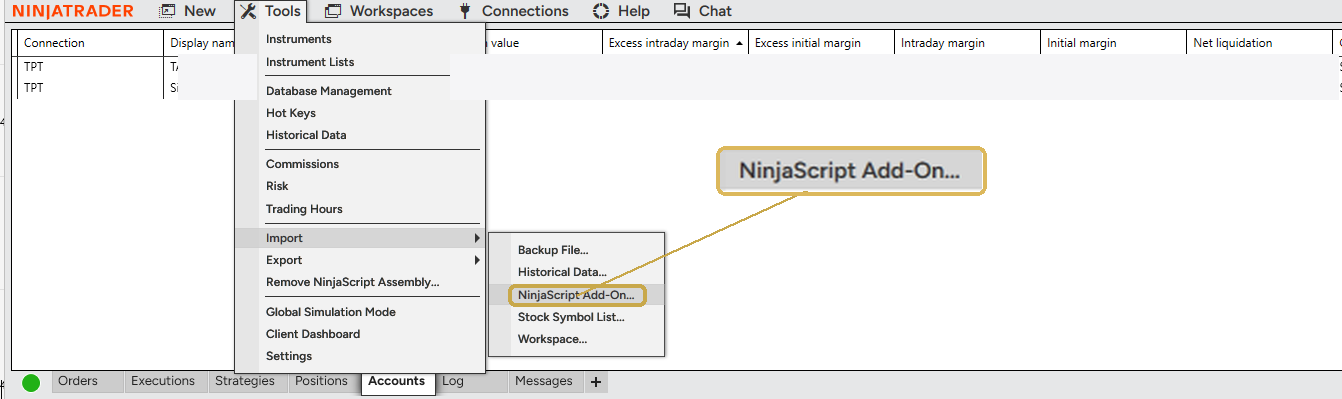
Task: Click the green connection status indicator
Action: (31, 383)
